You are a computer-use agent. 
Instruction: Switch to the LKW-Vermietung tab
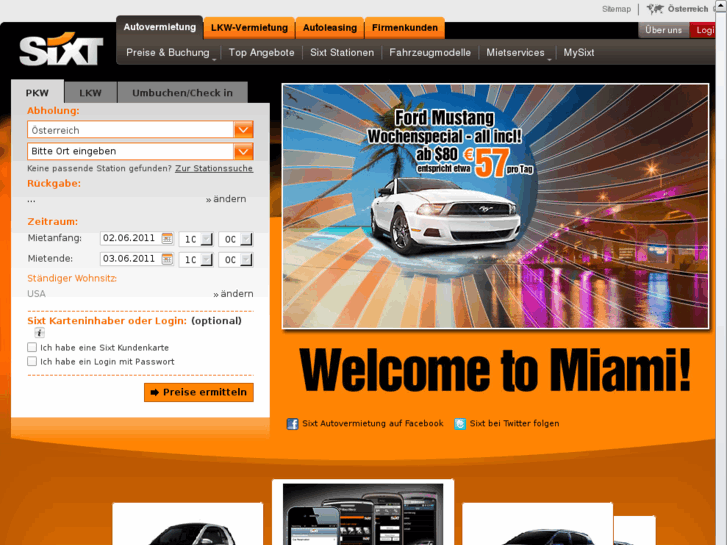[x=249, y=28]
